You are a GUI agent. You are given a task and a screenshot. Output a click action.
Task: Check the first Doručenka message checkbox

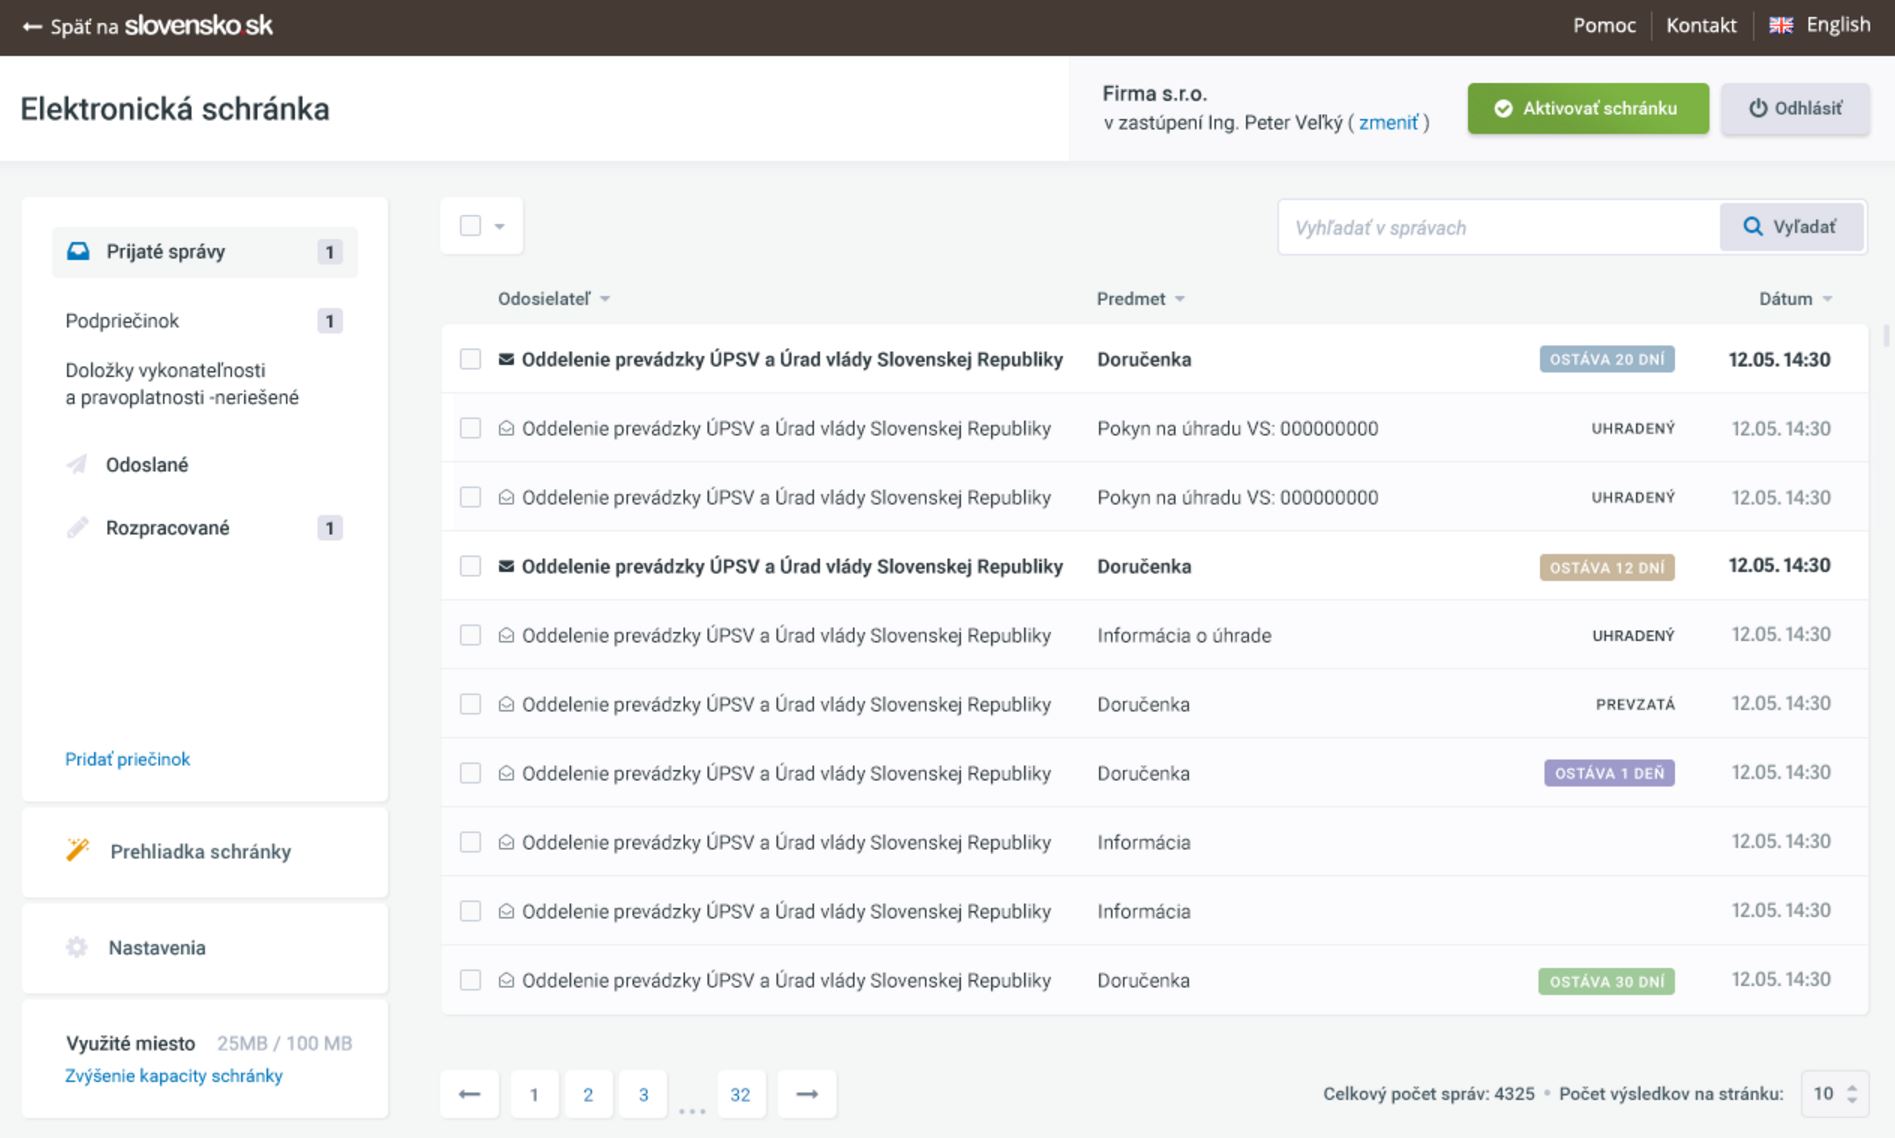coord(470,359)
